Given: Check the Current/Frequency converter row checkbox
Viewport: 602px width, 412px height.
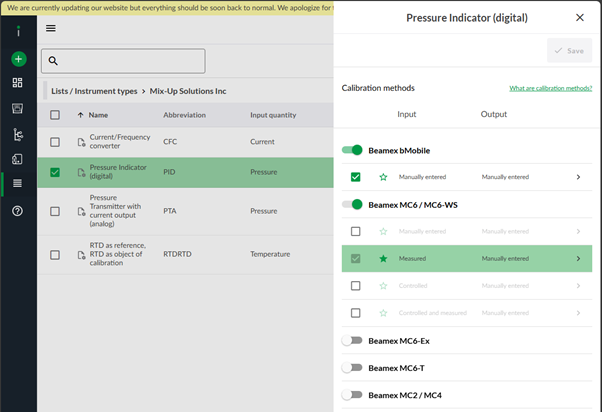Looking at the screenshot, I should (x=55, y=143).
